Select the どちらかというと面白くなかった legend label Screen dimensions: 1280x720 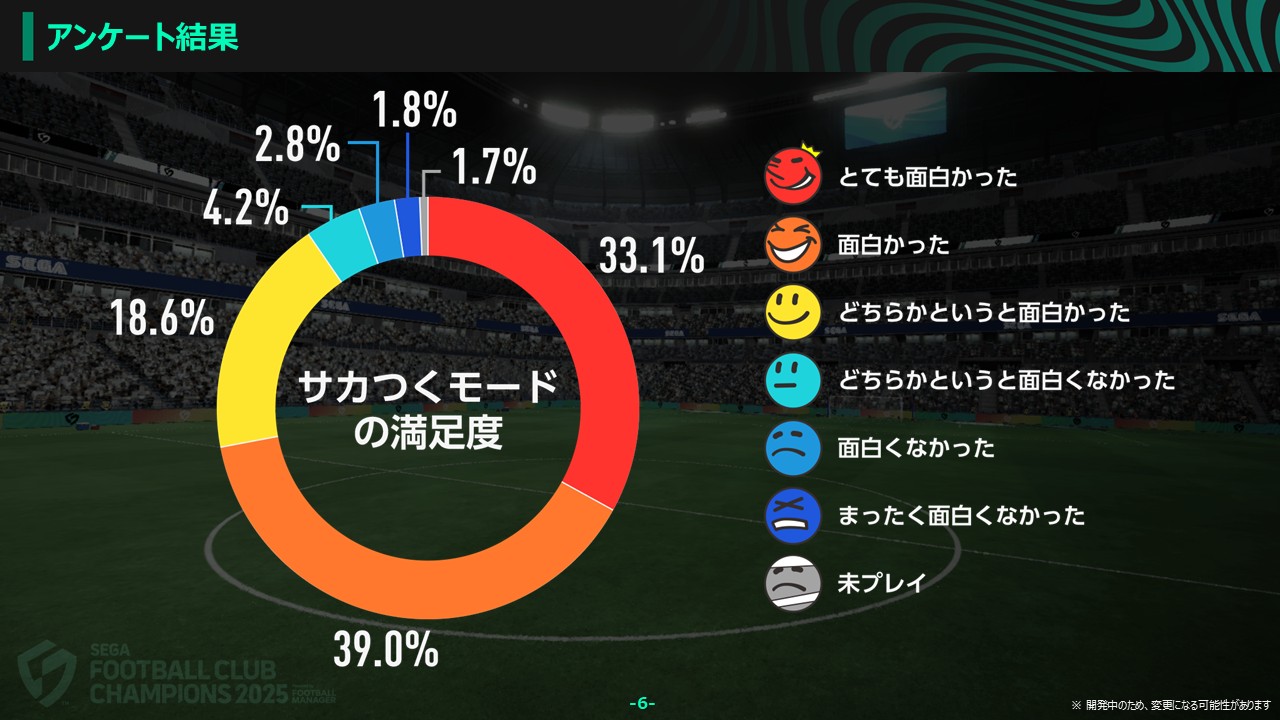point(1006,380)
